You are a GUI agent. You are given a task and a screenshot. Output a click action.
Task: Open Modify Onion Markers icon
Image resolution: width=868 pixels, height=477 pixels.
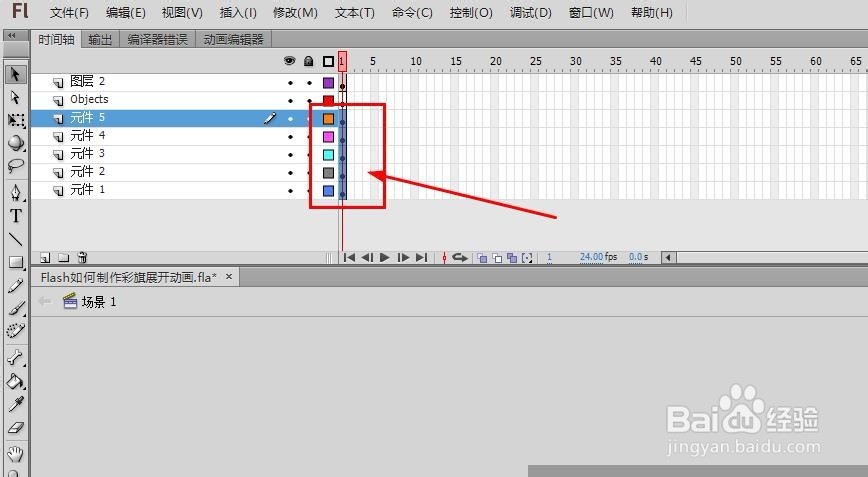(x=527, y=258)
